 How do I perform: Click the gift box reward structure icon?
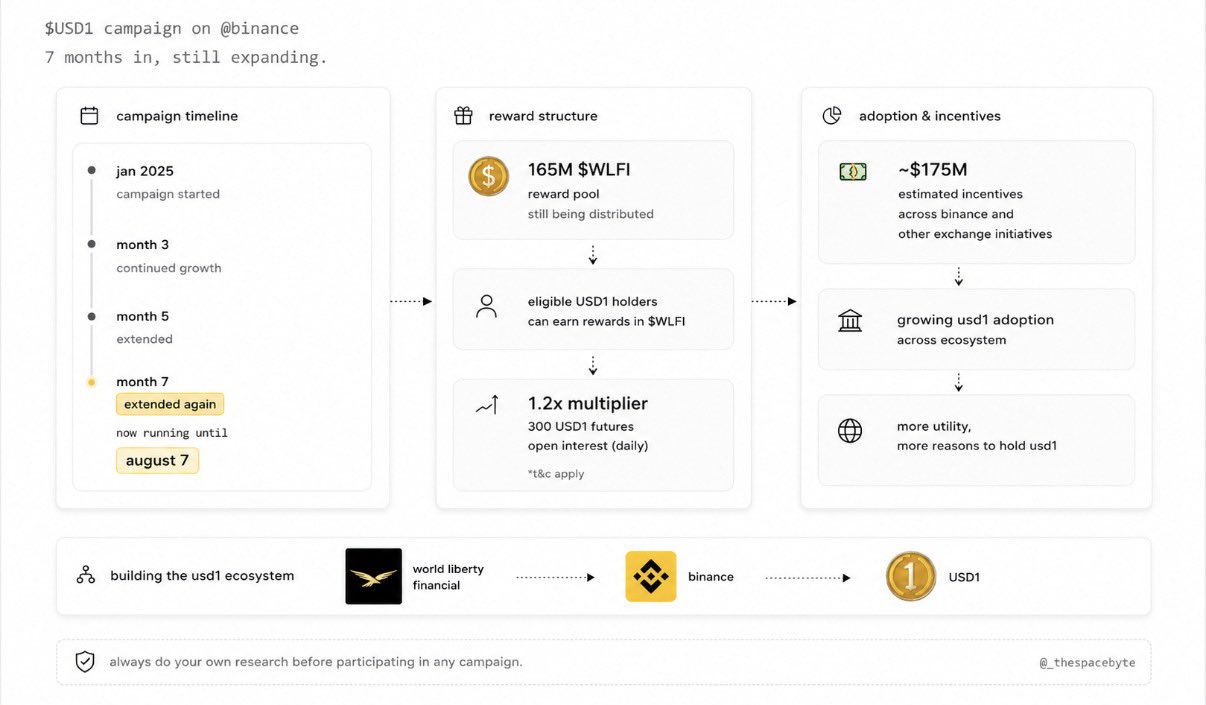pos(463,116)
